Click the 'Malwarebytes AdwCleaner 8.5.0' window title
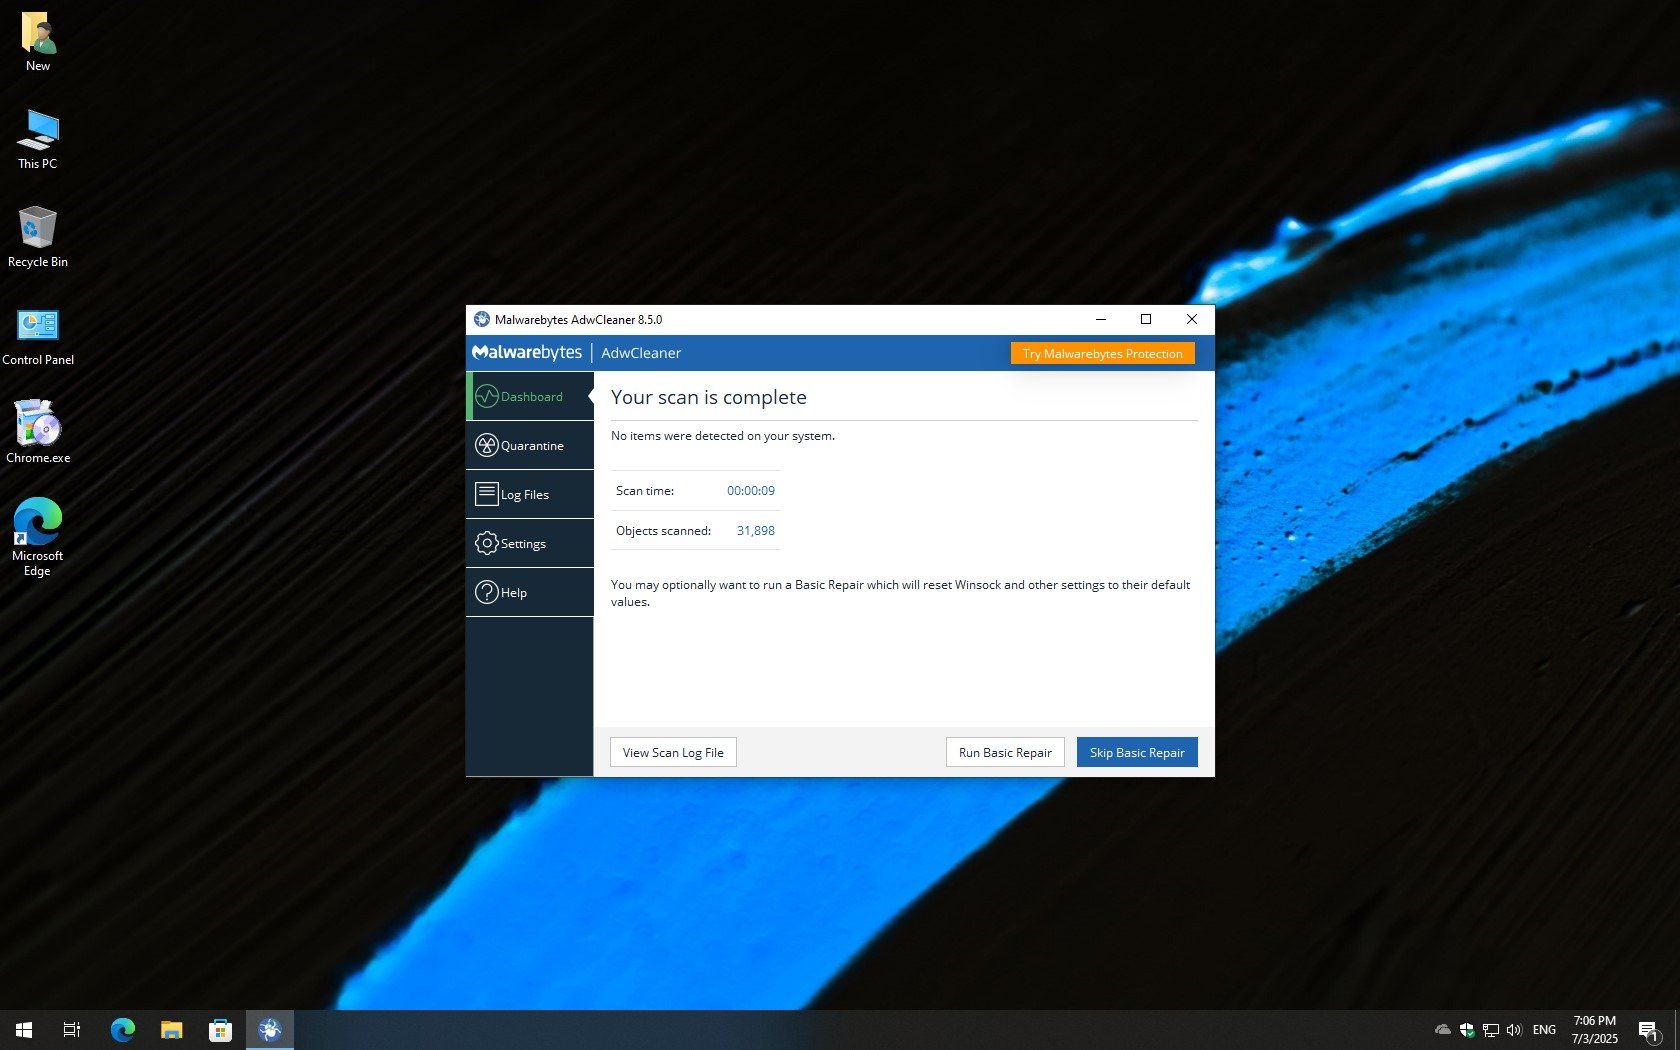This screenshot has height=1050, width=1680. pyautogui.click(x=578, y=320)
